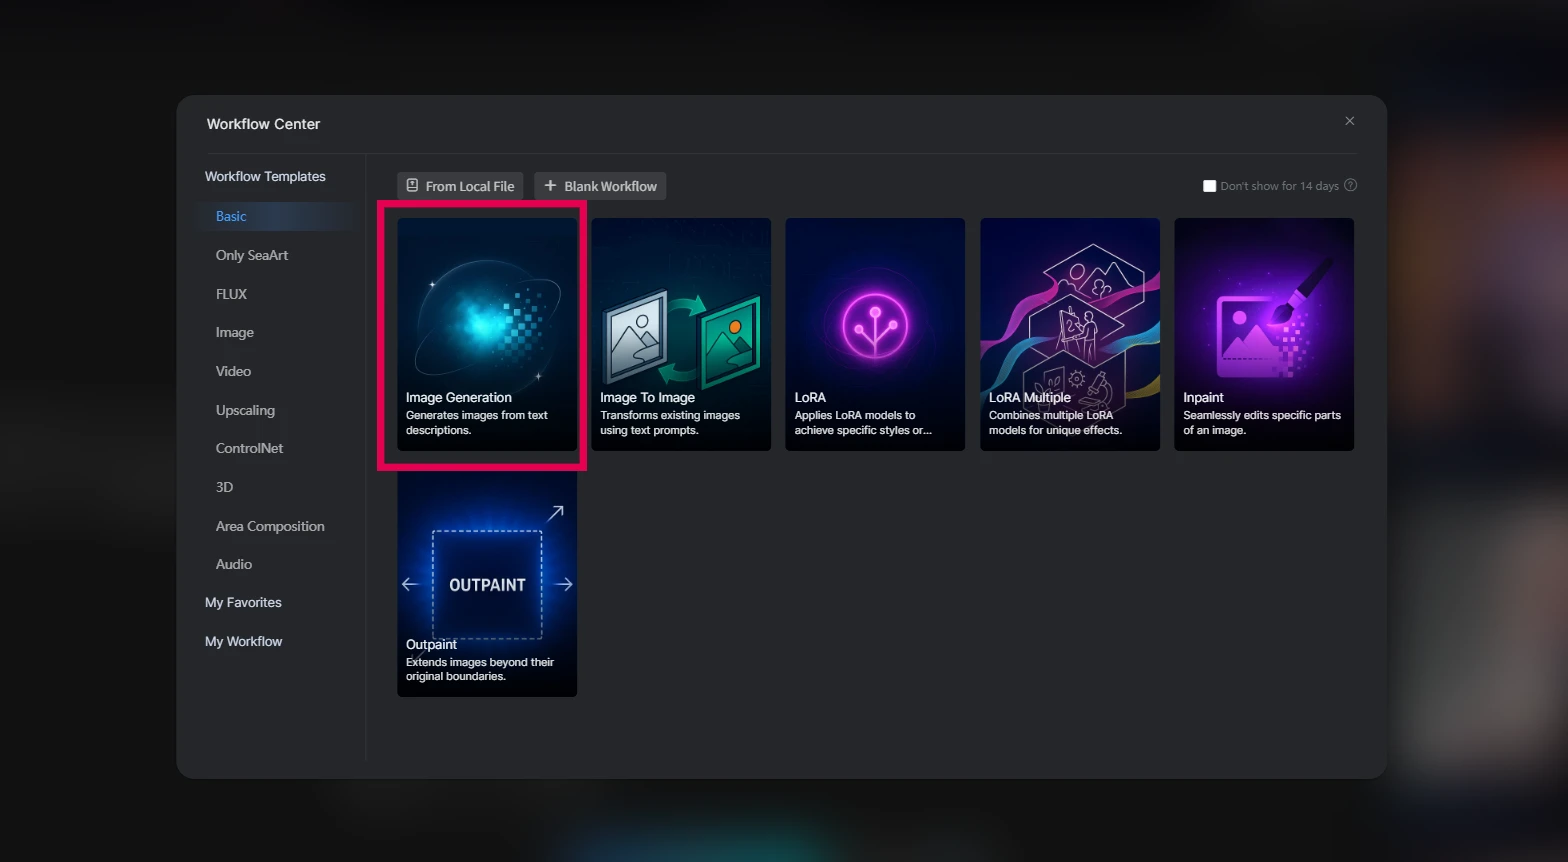The width and height of the screenshot is (1568, 862).
Task: Select the FLUX category
Action: (231, 294)
